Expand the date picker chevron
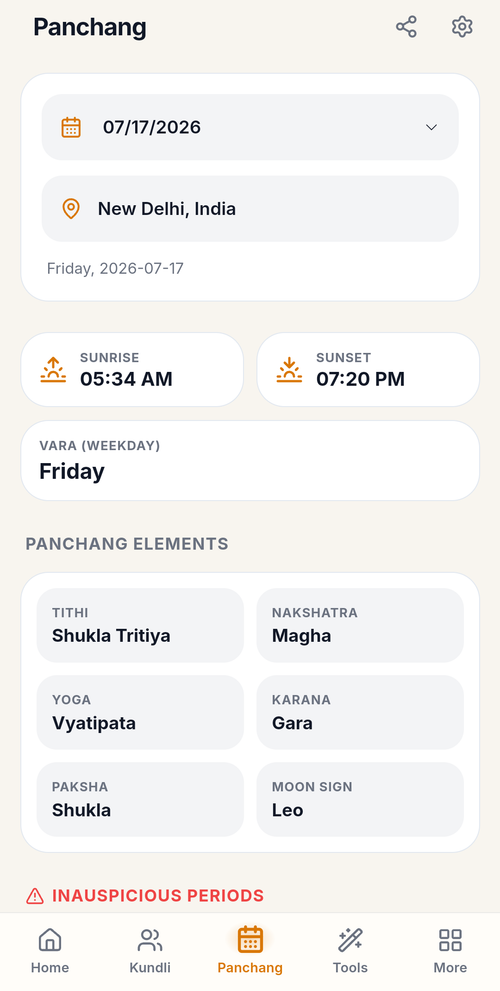Viewport: 500px width, 991px height. (431, 127)
